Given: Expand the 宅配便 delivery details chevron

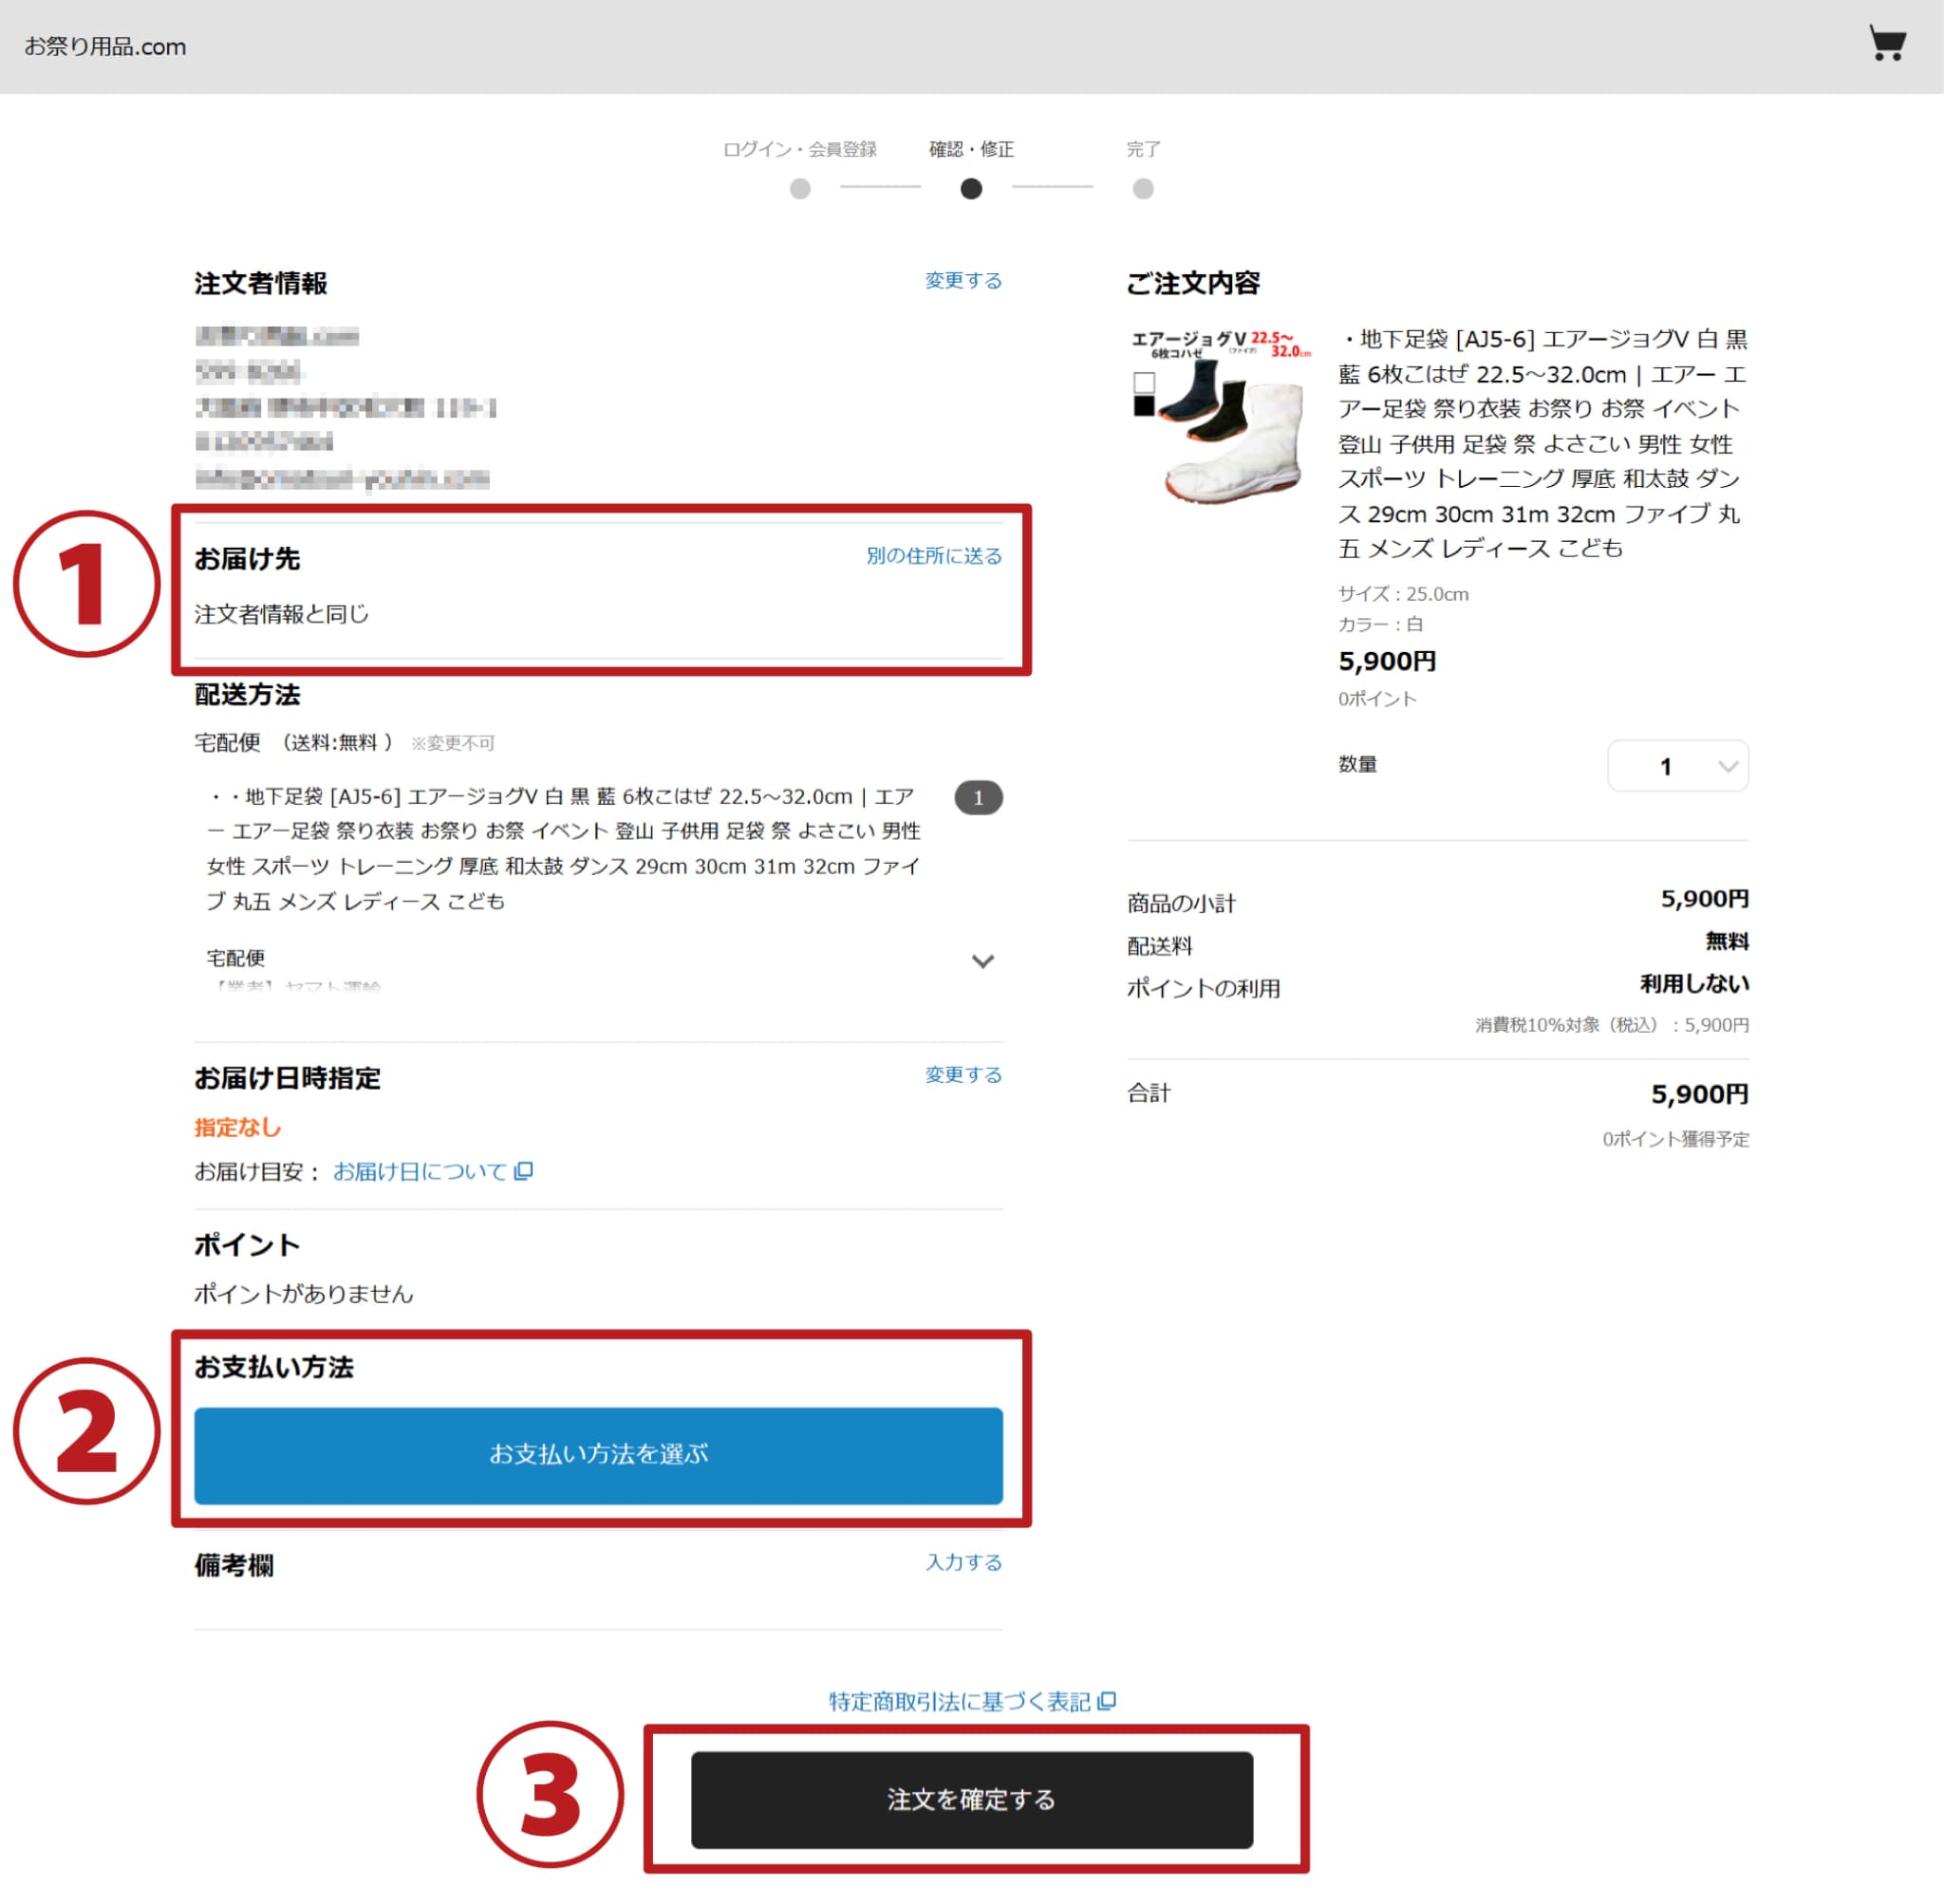Looking at the screenshot, I should coord(982,961).
